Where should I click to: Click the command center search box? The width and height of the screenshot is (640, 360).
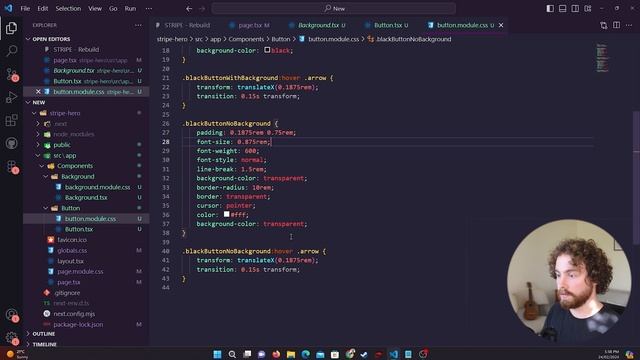tap(333, 8)
